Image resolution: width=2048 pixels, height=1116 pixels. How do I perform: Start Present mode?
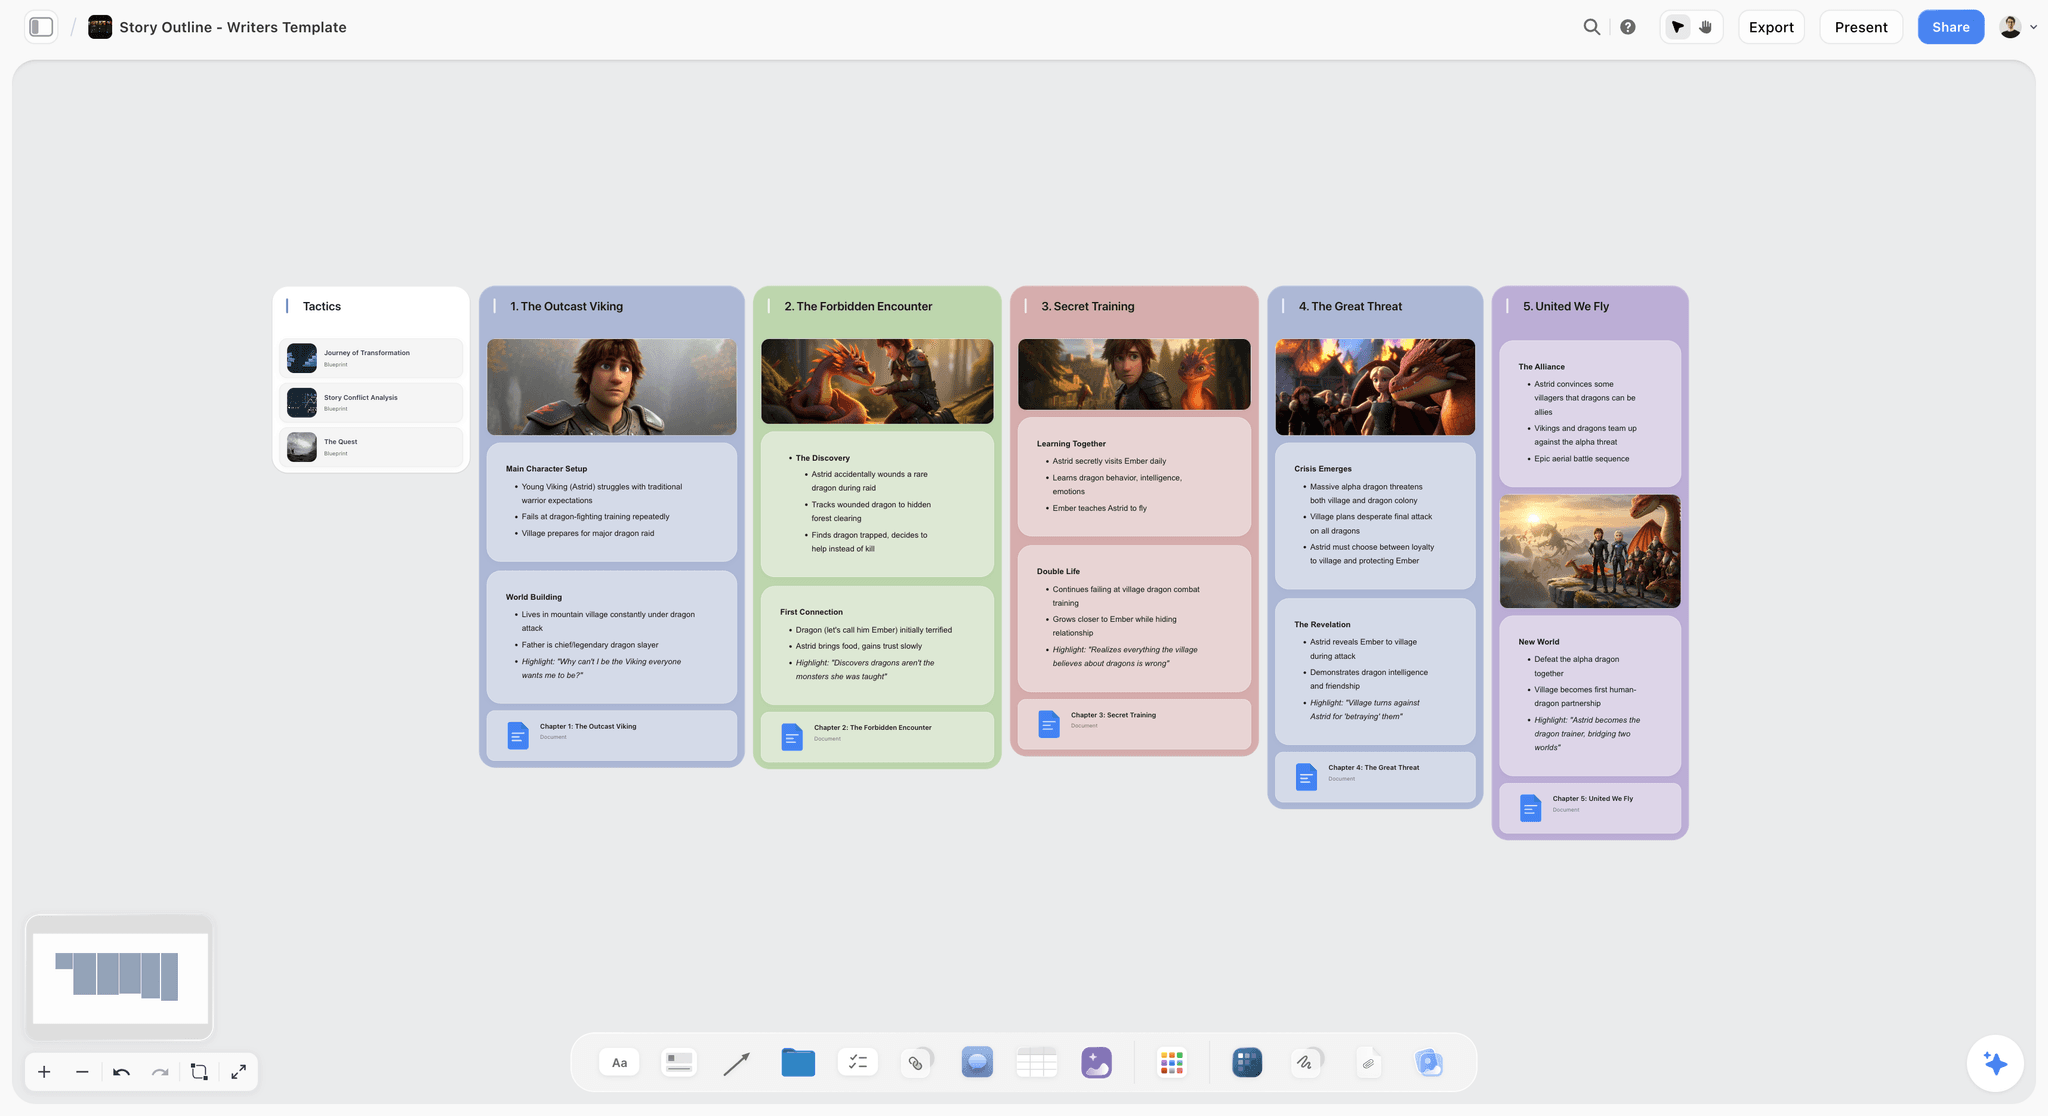tap(1860, 27)
